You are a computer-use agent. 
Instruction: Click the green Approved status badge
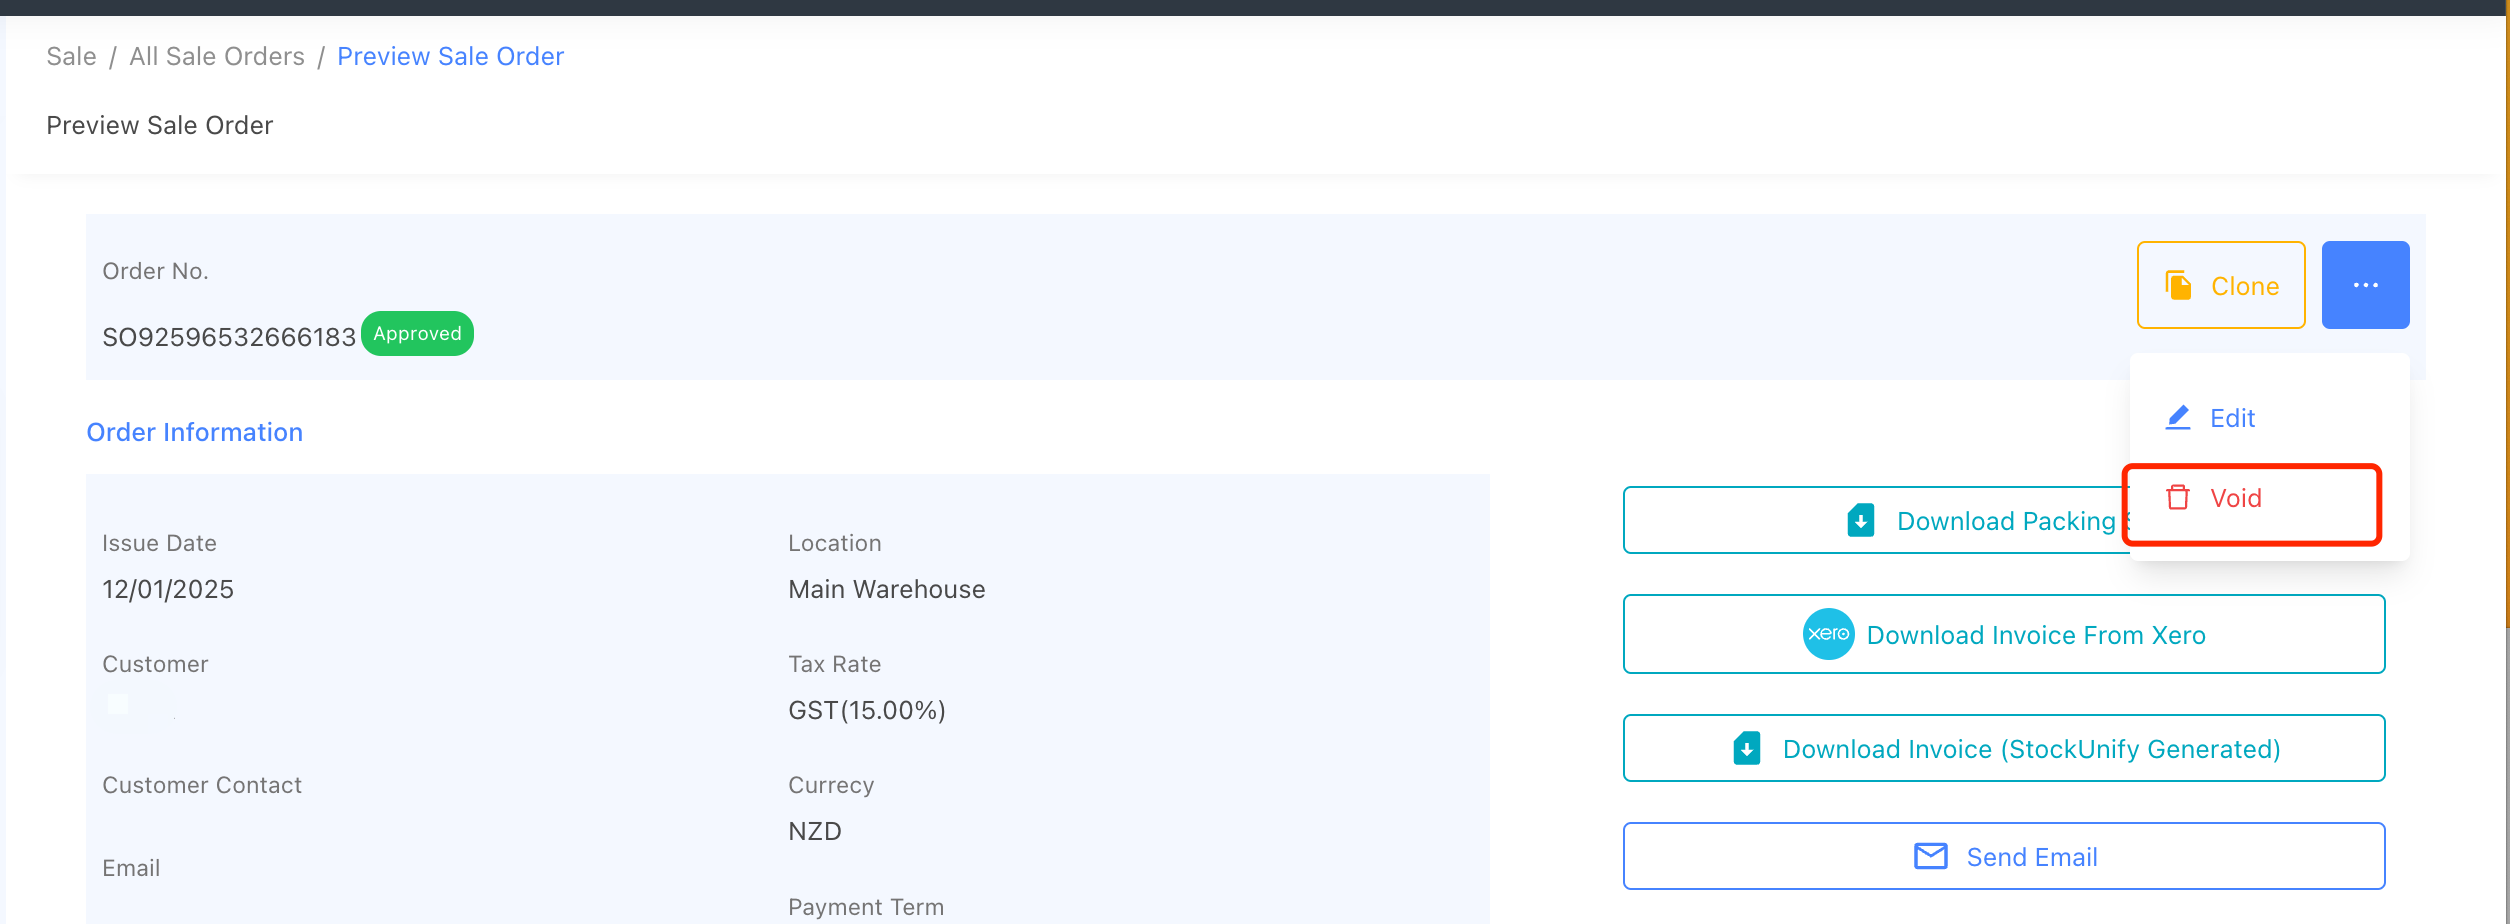pyautogui.click(x=417, y=334)
